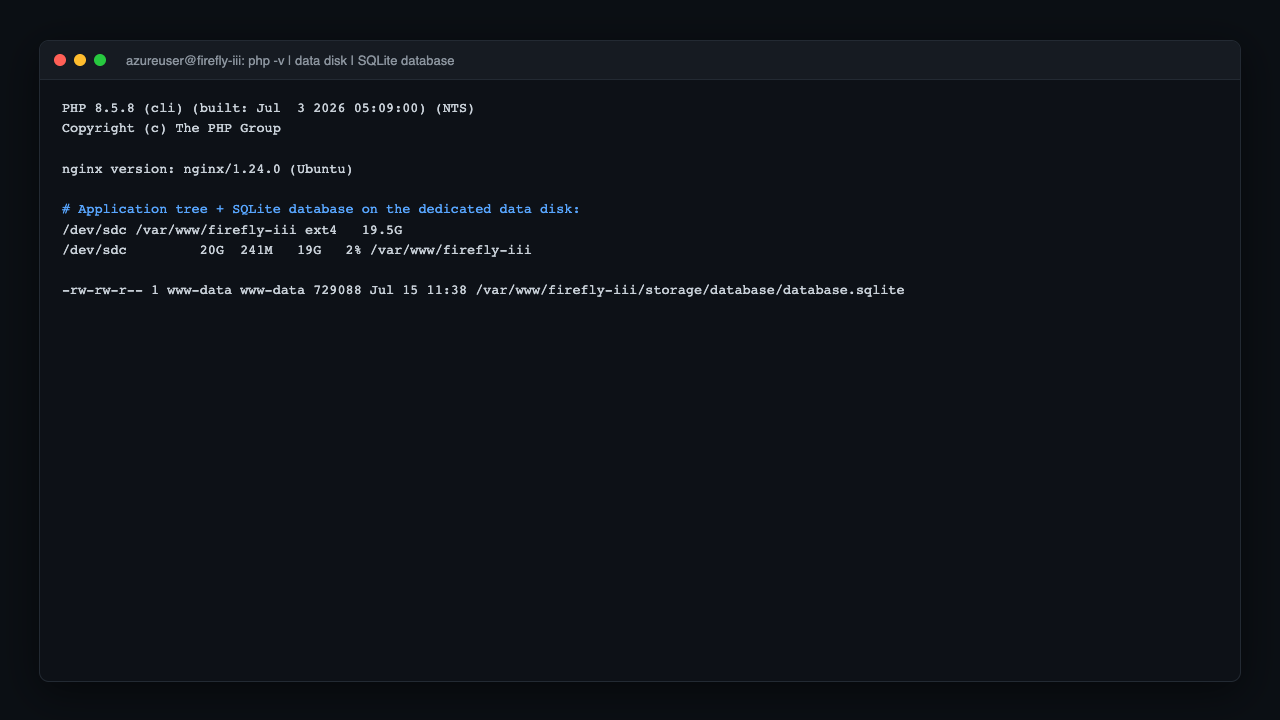Click the 'ext4' filesystem type
The height and width of the screenshot is (720, 1280).
321,230
